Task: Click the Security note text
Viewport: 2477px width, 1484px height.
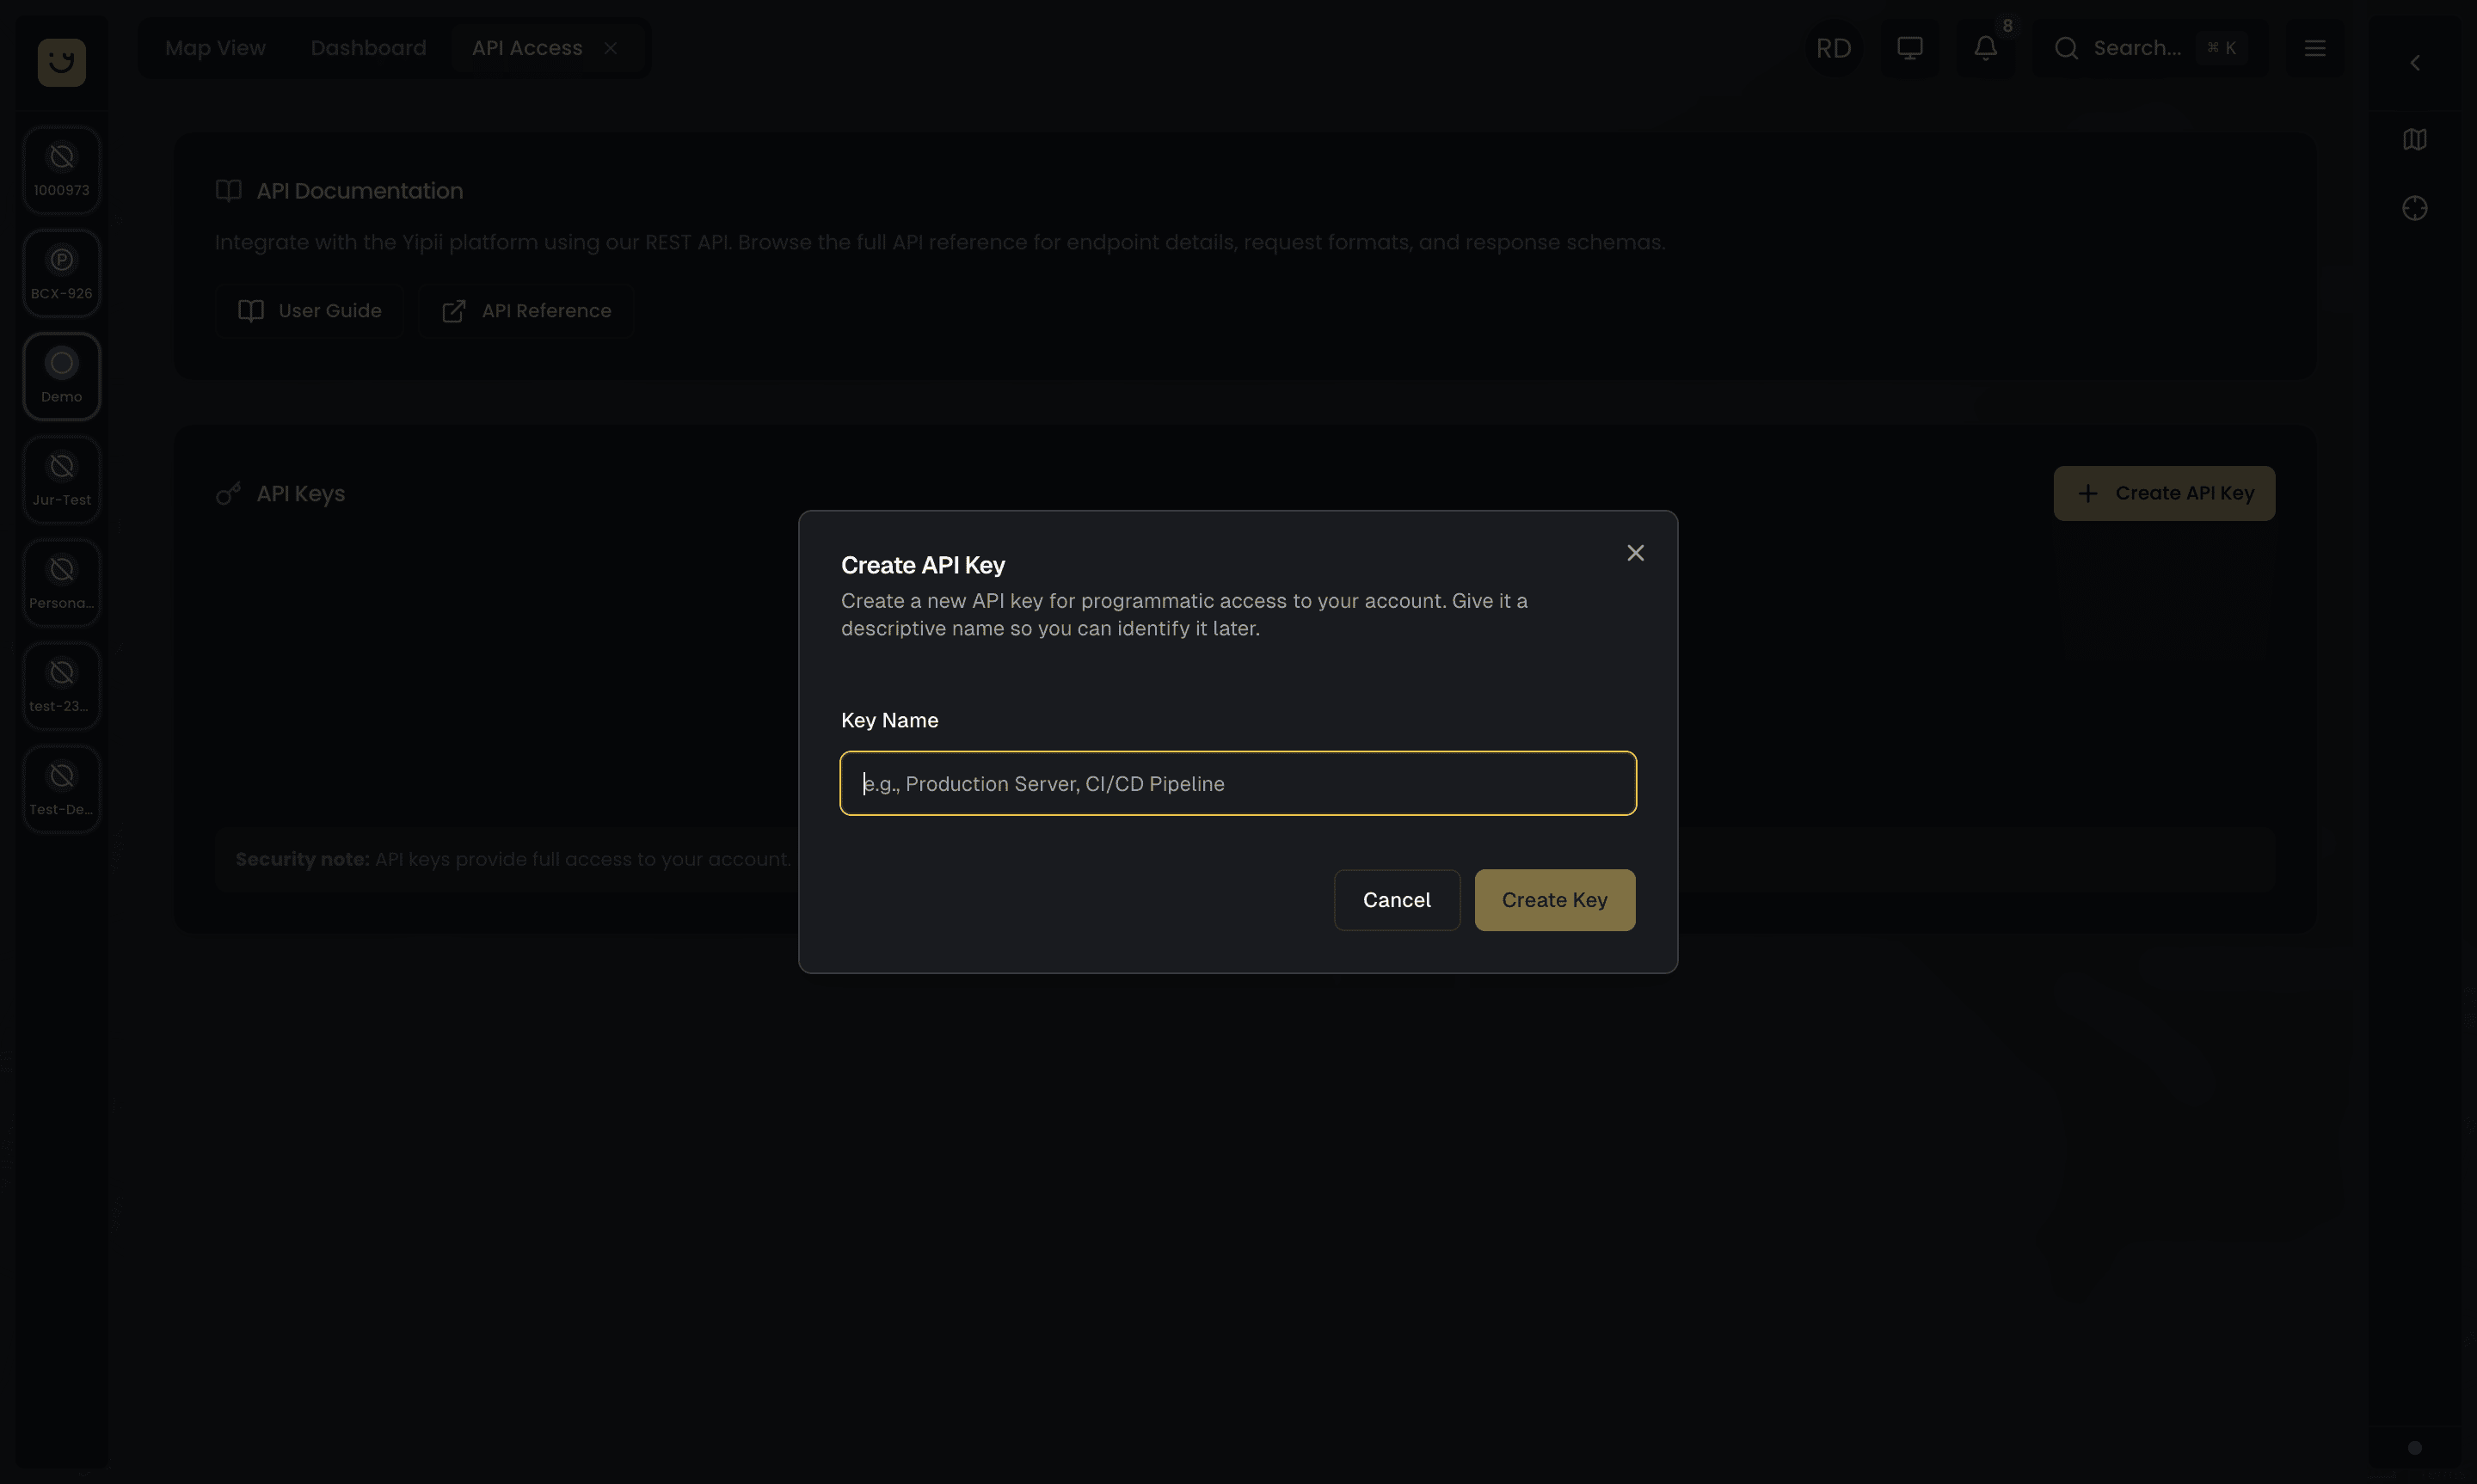Action: click(x=513, y=859)
